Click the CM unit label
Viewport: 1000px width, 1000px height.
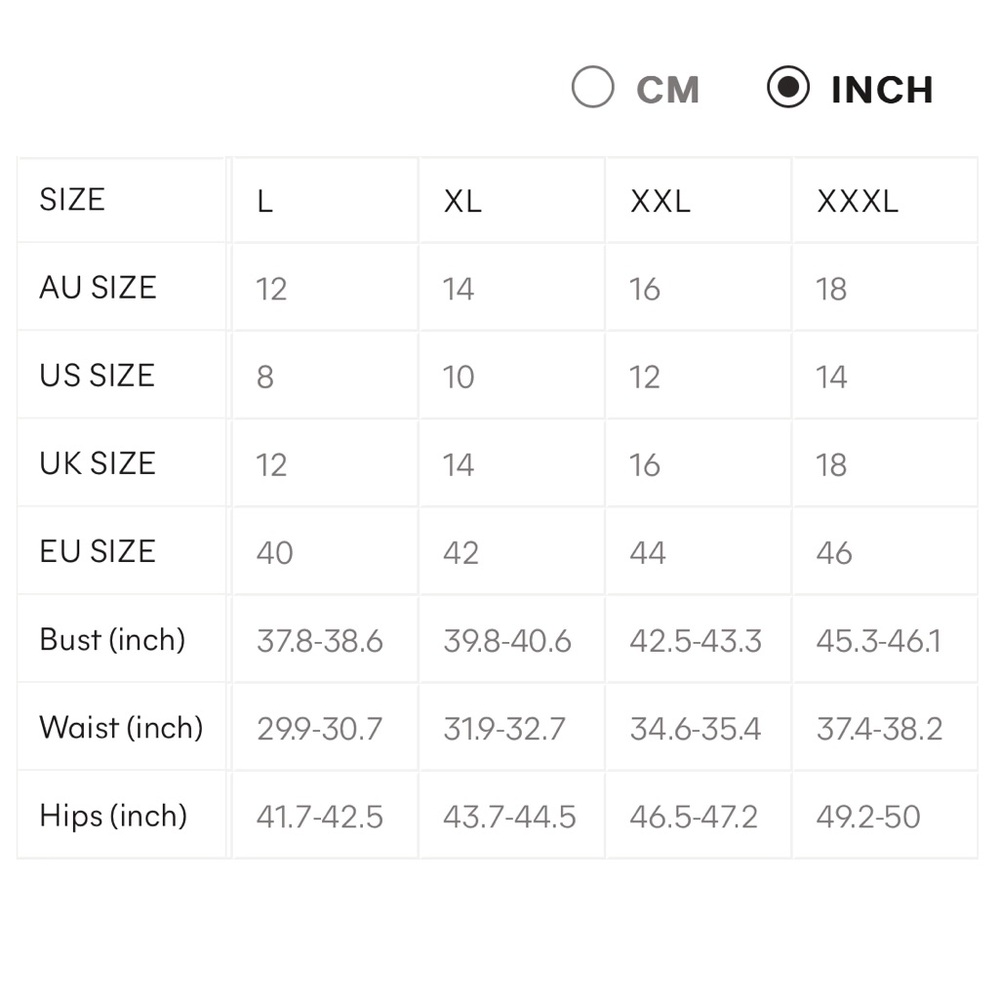668,89
